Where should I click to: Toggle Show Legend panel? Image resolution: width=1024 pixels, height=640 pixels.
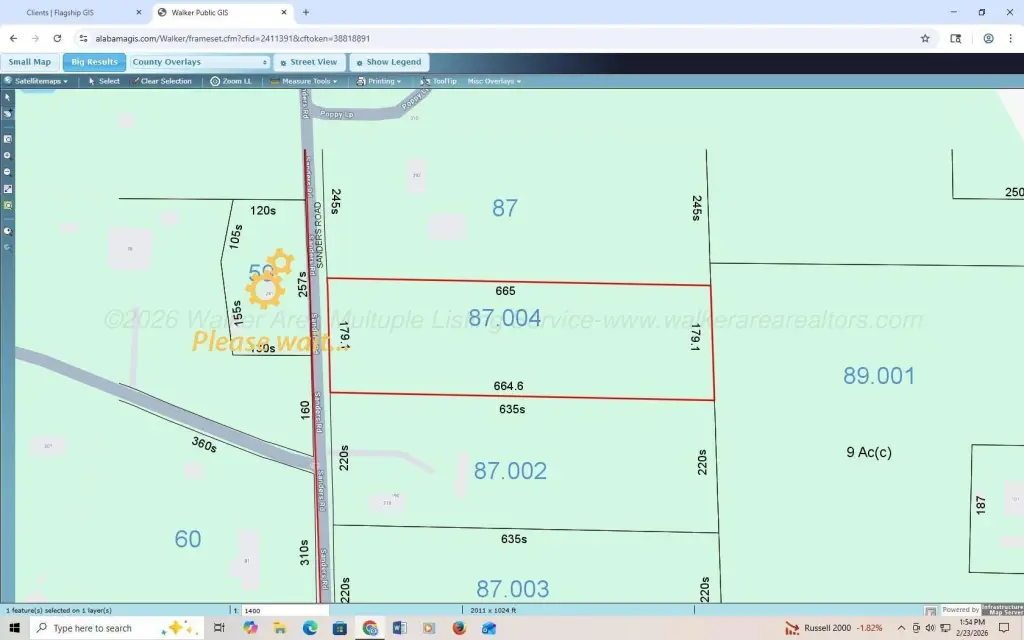(x=389, y=62)
